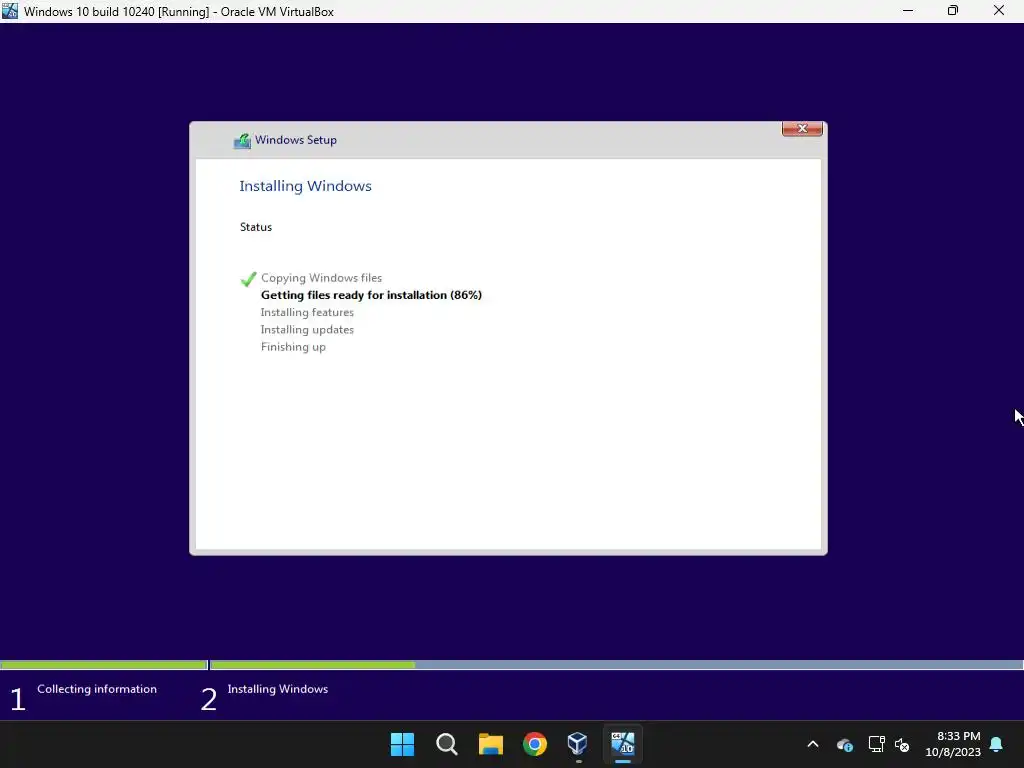Screen dimensions: 1024x768
Task: Launch Google Chrome from the taskbar
Action: pyautogui.click(x=535, y=744)
